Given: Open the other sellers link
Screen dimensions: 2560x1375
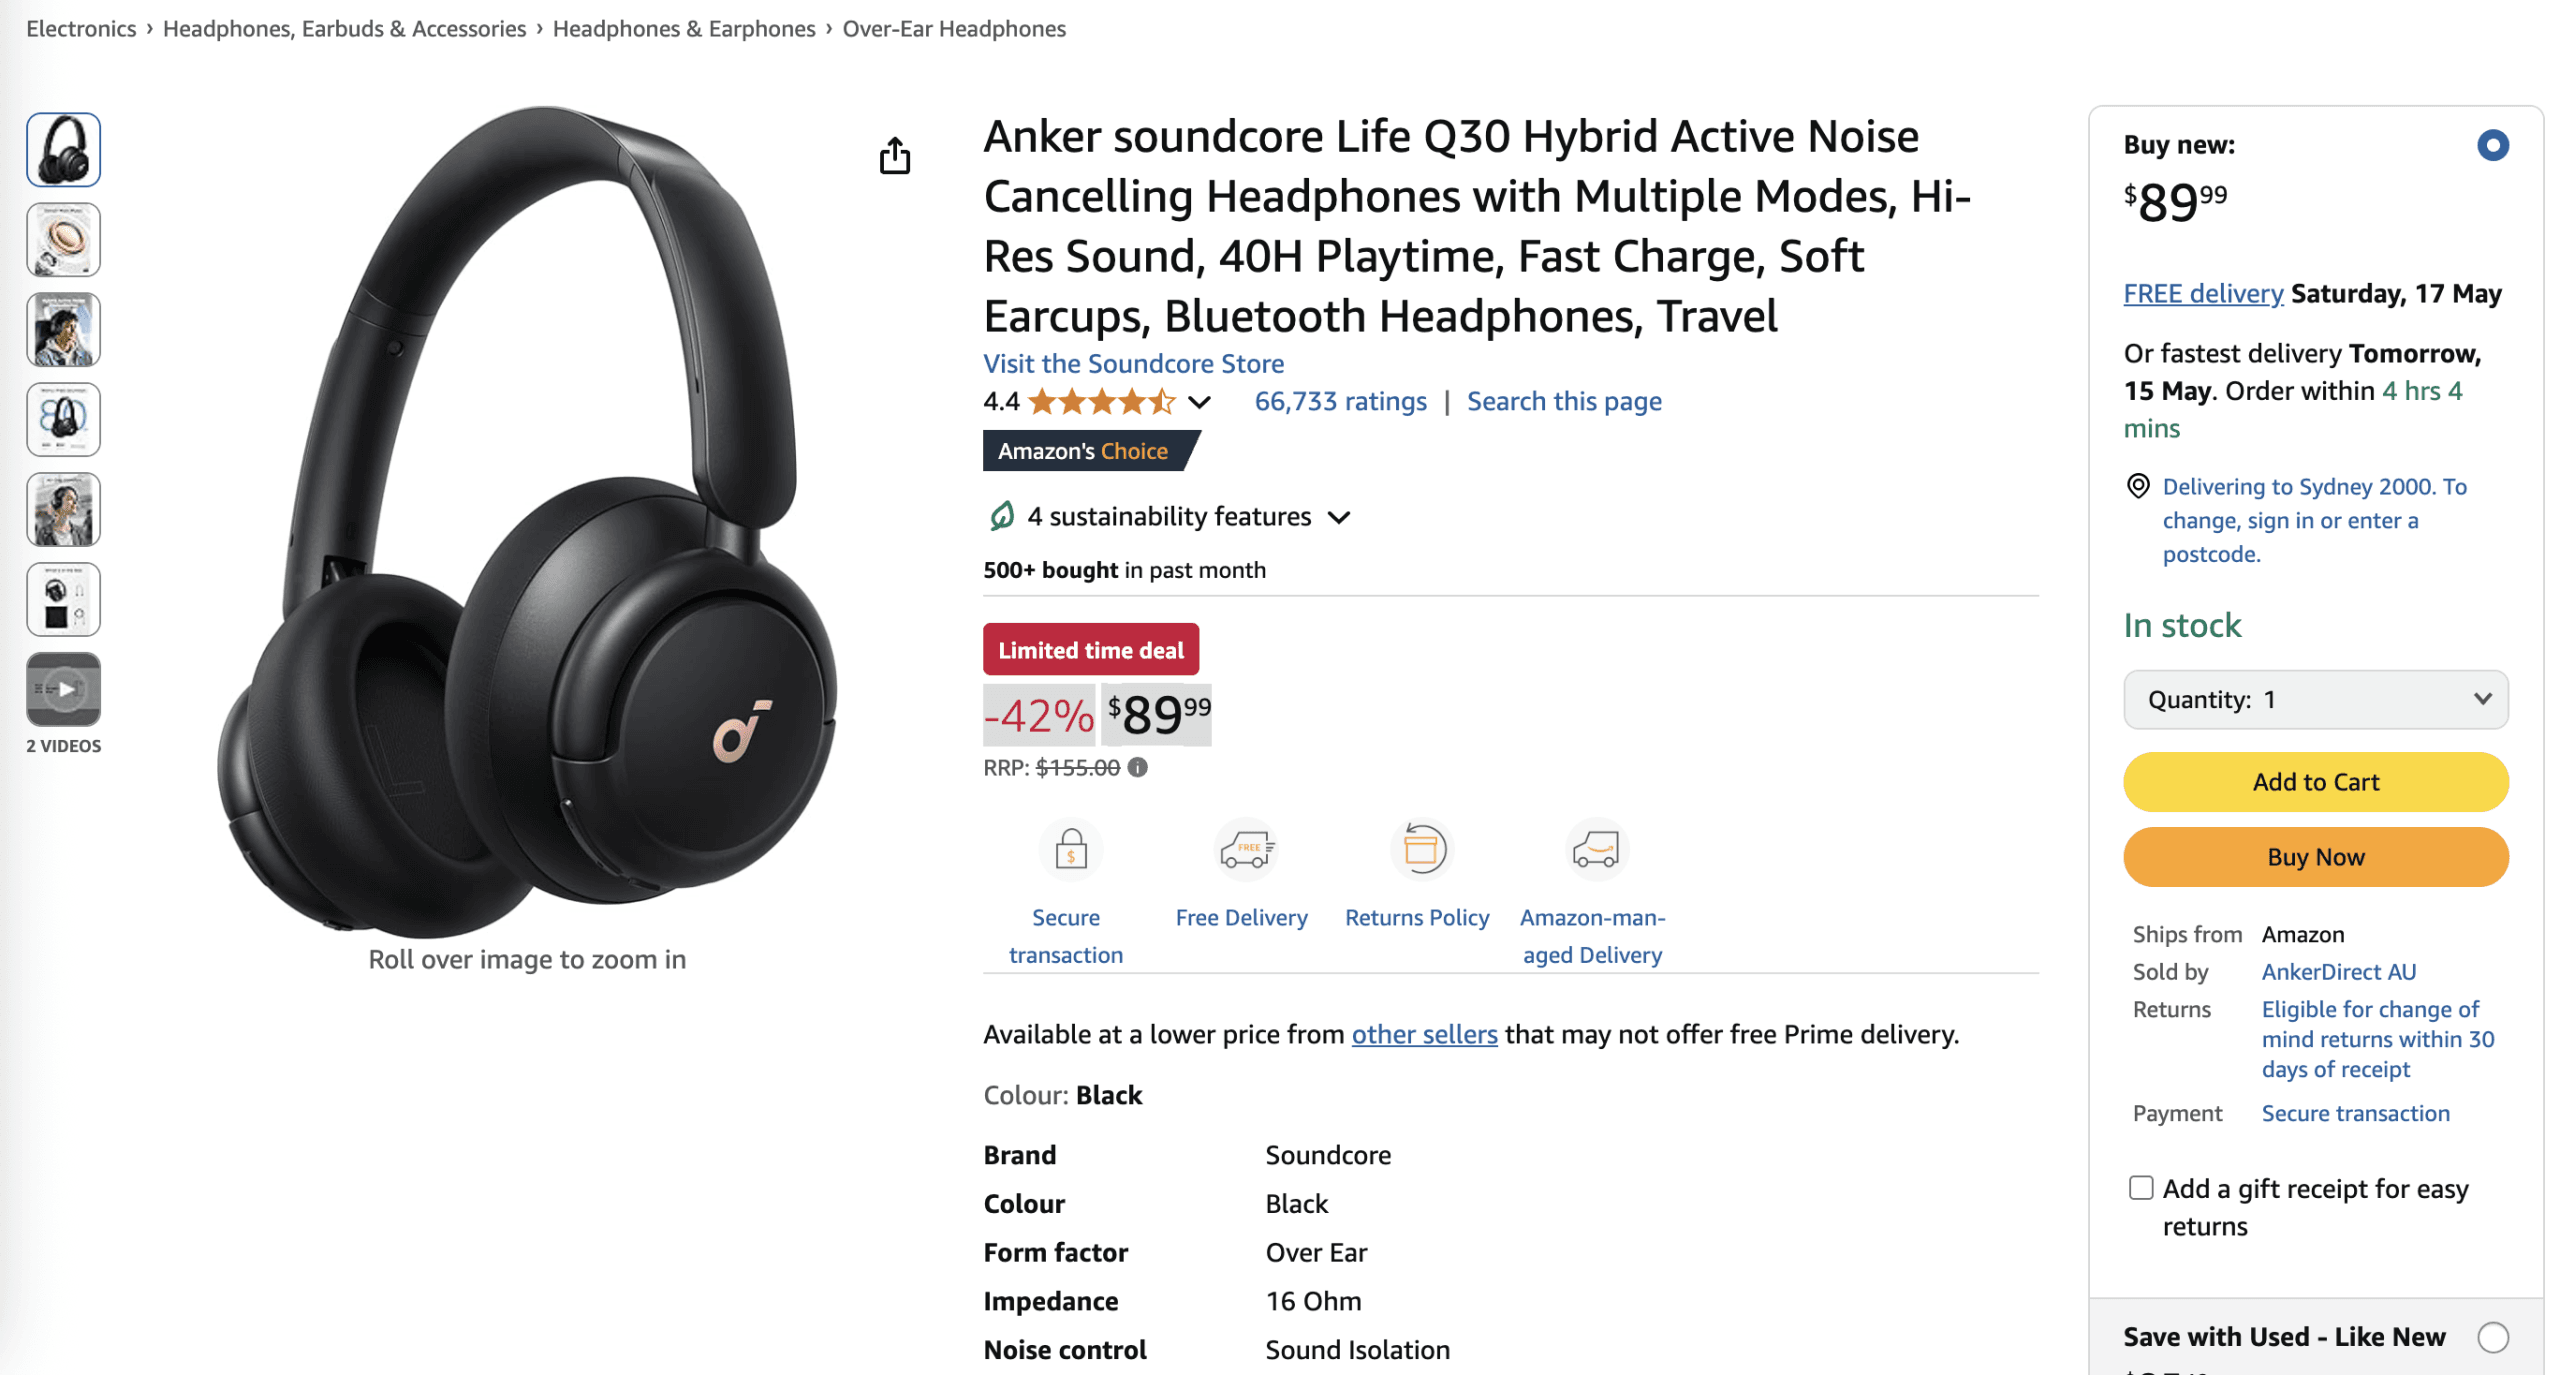Looking at the screenshot, I should 1424,1033.
